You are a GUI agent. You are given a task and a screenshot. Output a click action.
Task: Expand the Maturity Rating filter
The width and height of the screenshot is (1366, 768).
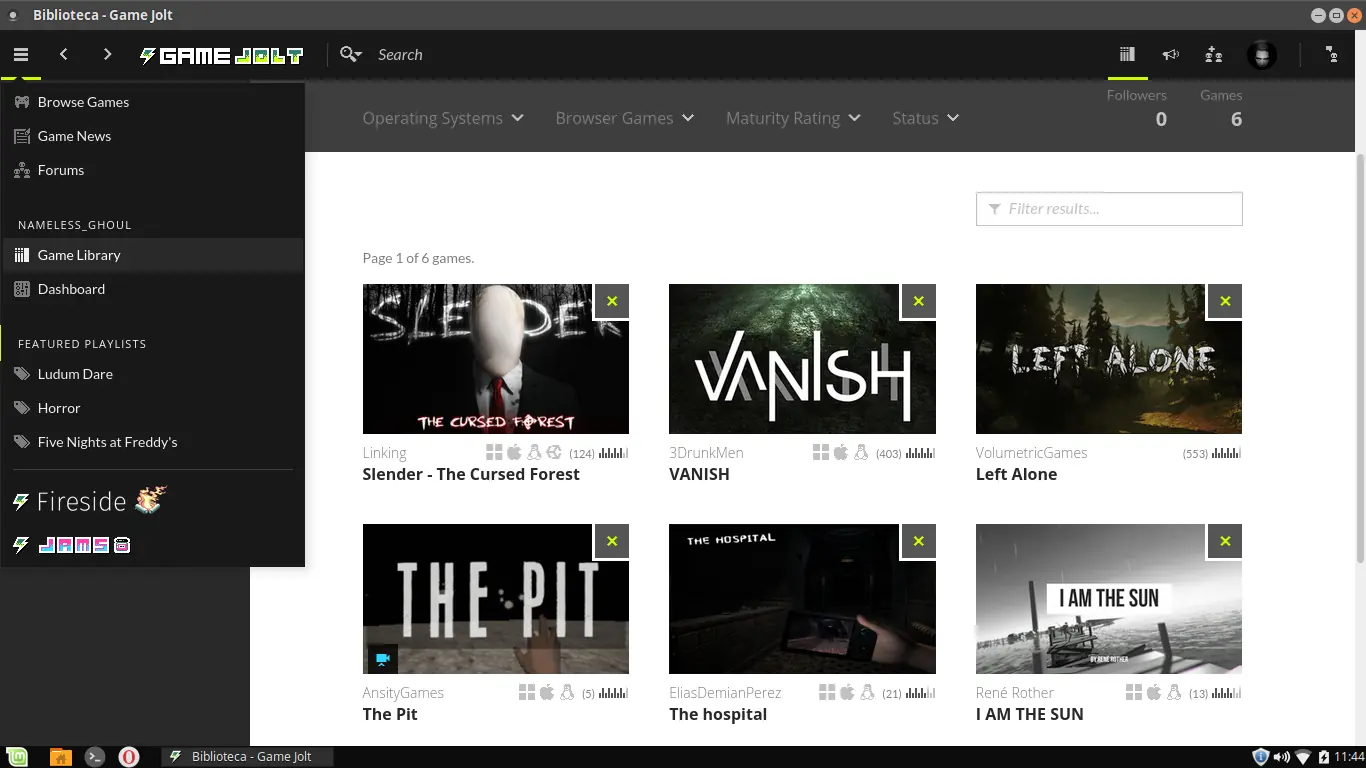pos(793,118)
